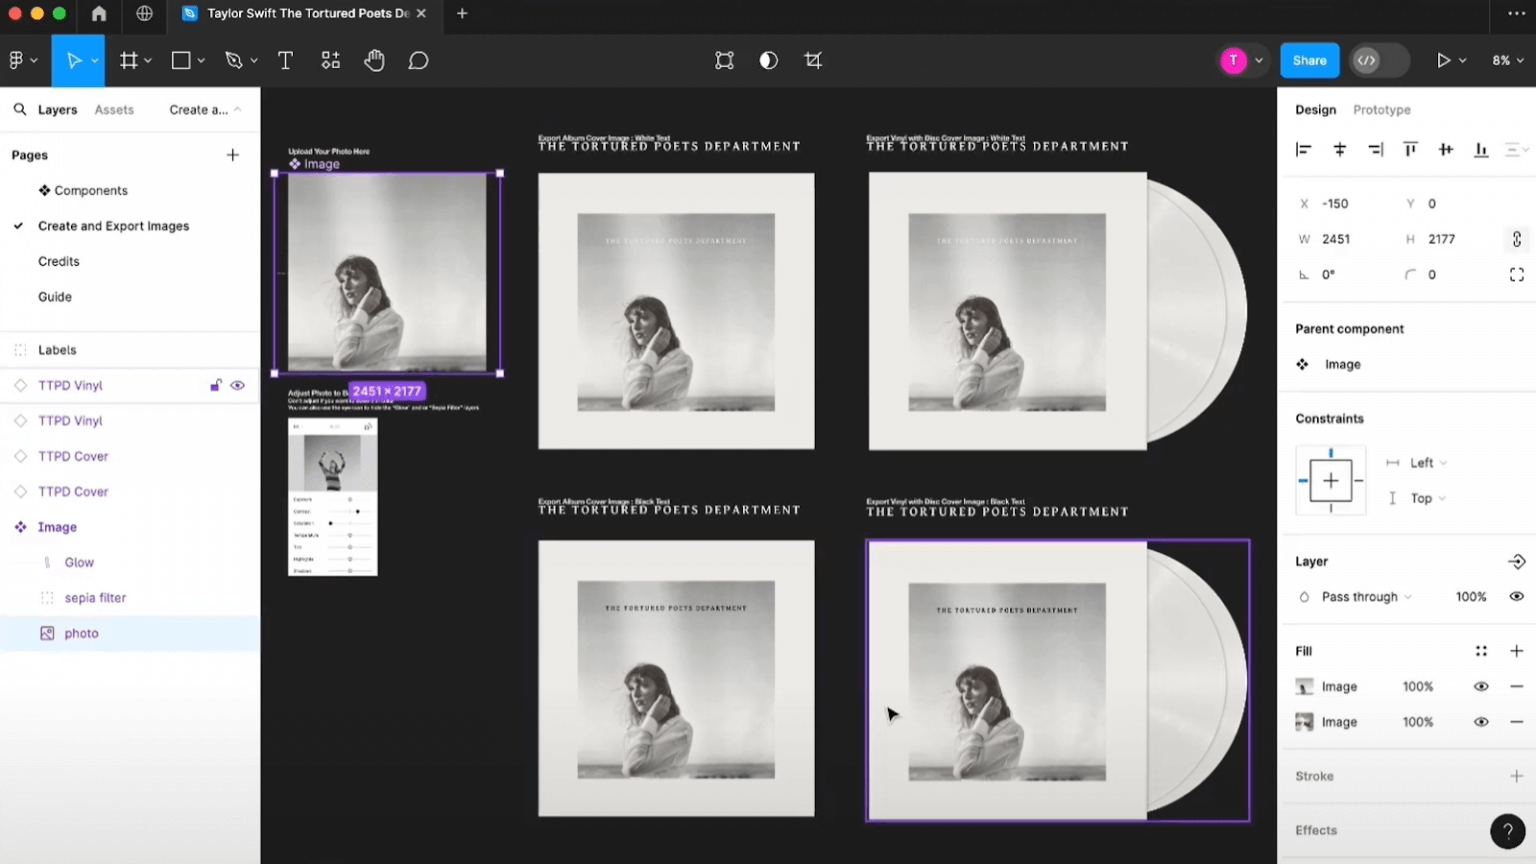This screenshot has height=864, width=1536.
Task: Select the Hand tool
Action: 374,61
